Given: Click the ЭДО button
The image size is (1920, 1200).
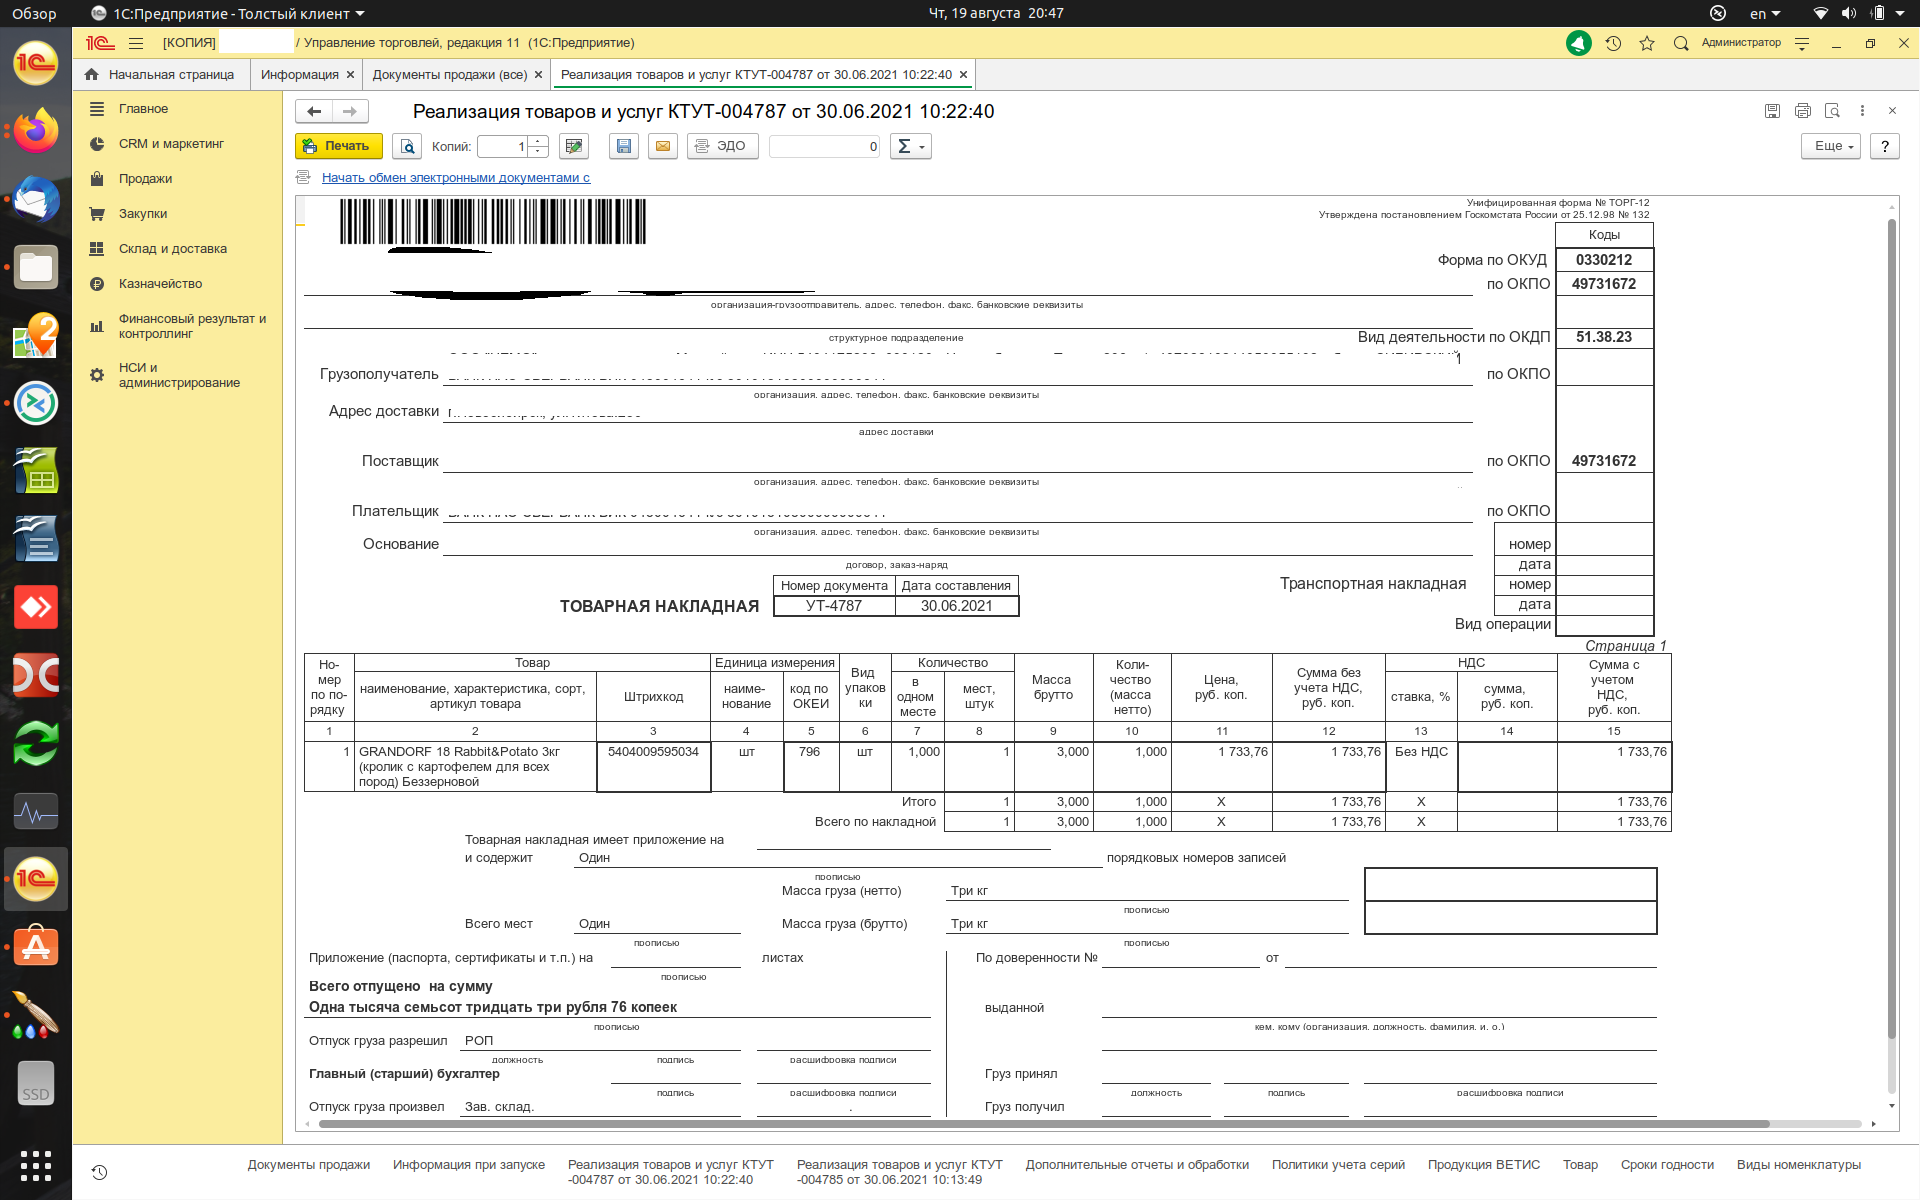Looking at the screenshot, I should [x=722, y=146].
